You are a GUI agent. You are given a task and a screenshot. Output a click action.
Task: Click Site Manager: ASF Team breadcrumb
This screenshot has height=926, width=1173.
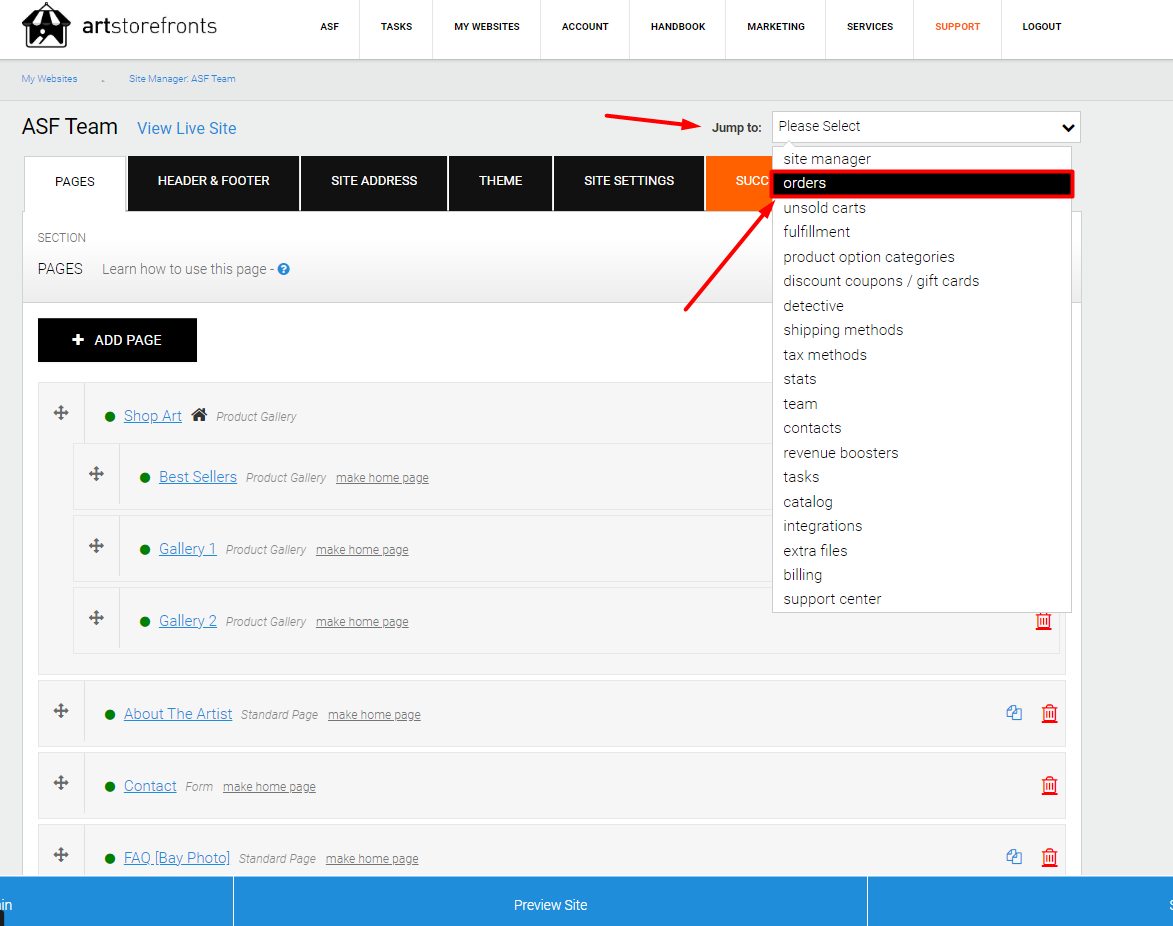click(x=182, y=79)
